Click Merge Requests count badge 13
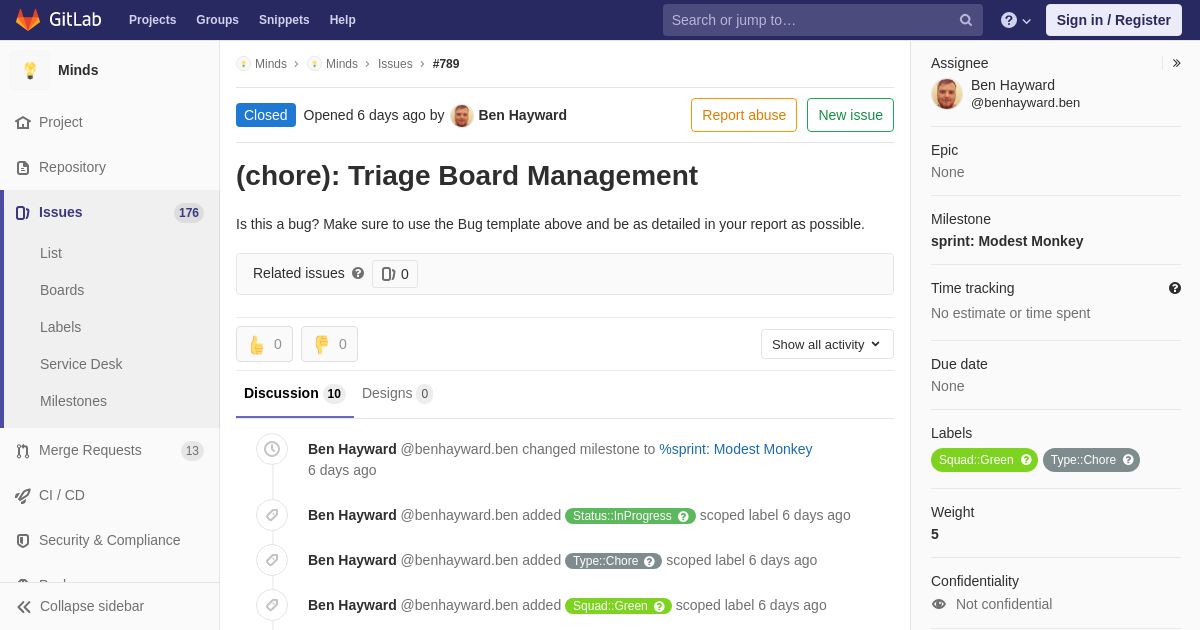 tap(192, 451)
